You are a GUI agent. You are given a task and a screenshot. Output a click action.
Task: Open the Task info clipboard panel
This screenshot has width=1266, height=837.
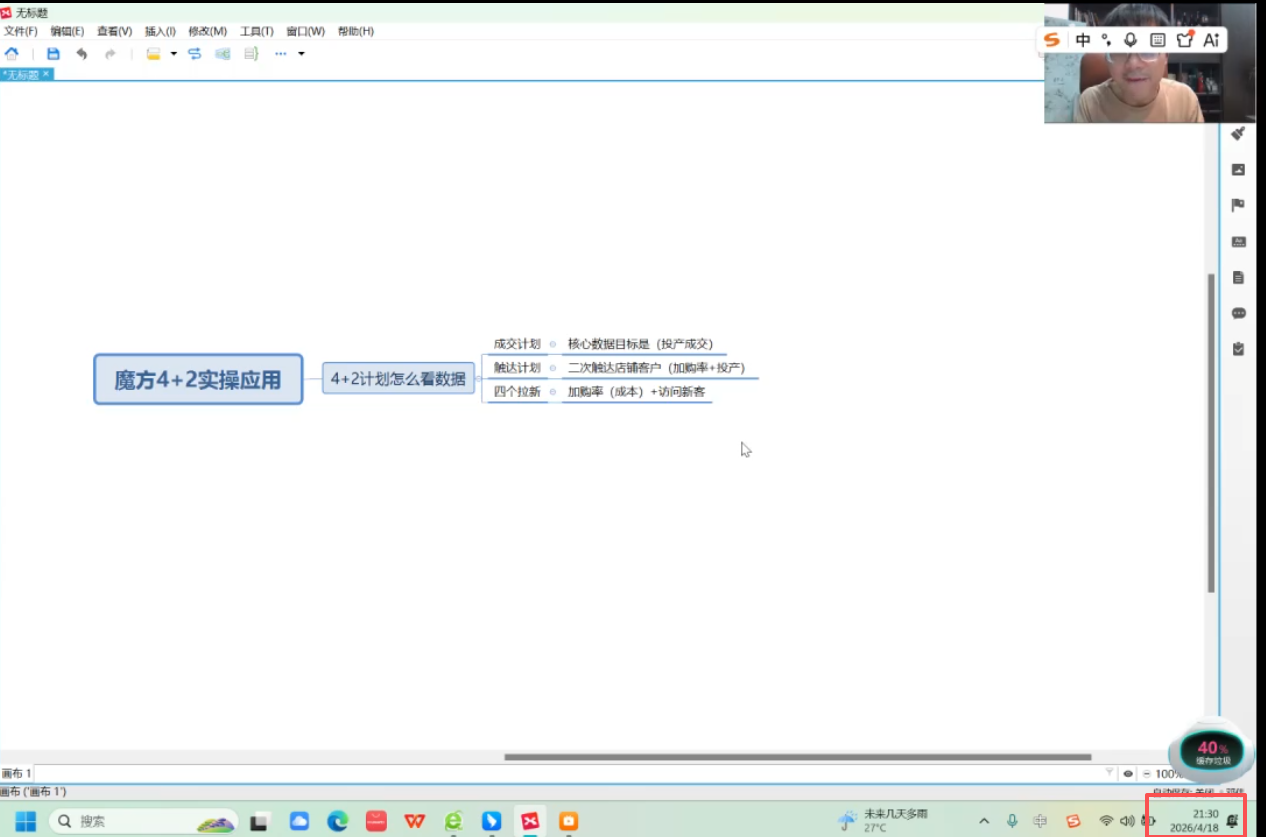[1238, 349]
